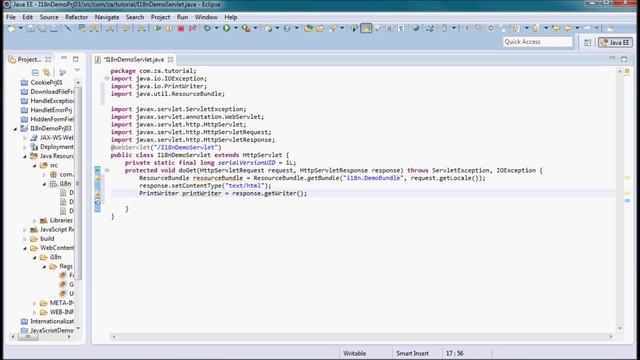The height and width of the screenshot is (360, 640).
Task: Click the red Terminate icon
Action: [x=181, y=28]
